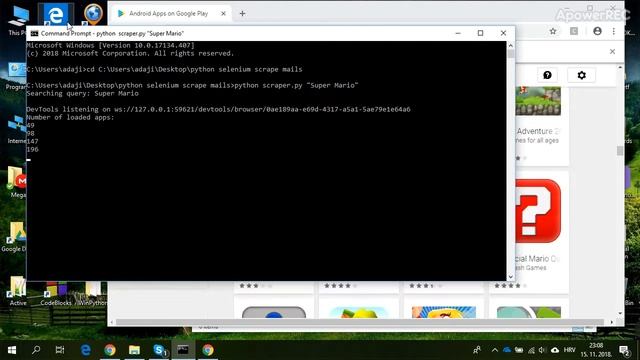
Task: Click the Command Prompt title bar icon
Action: coord(34,33)
